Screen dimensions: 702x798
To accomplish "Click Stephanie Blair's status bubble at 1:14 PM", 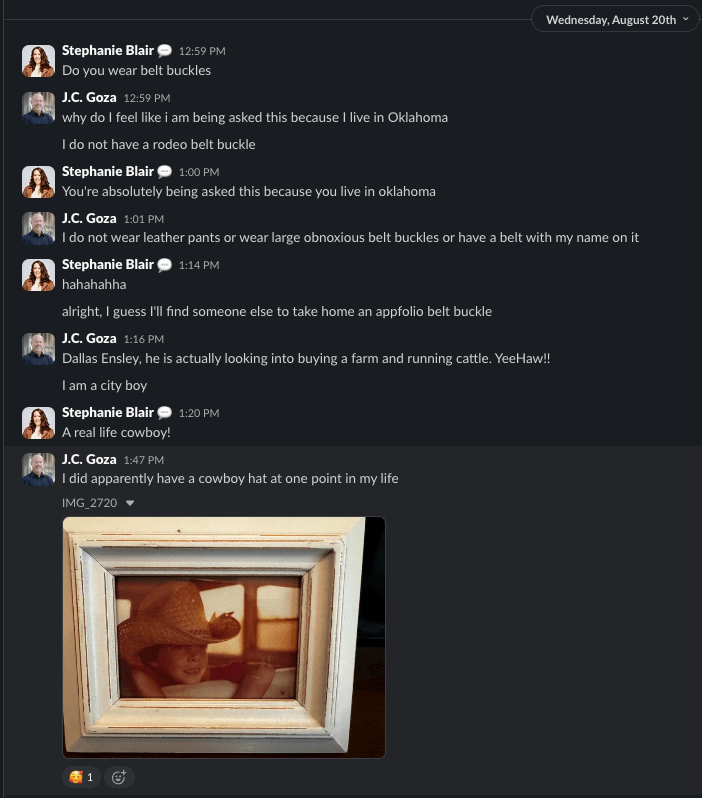I will (164, 265).
